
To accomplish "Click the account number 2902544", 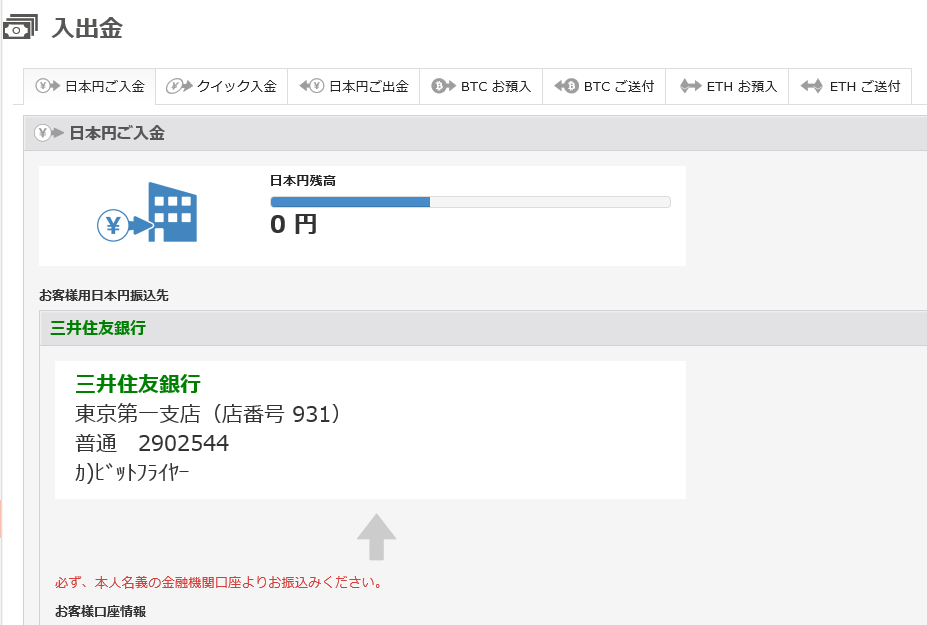I will [183, 443].
